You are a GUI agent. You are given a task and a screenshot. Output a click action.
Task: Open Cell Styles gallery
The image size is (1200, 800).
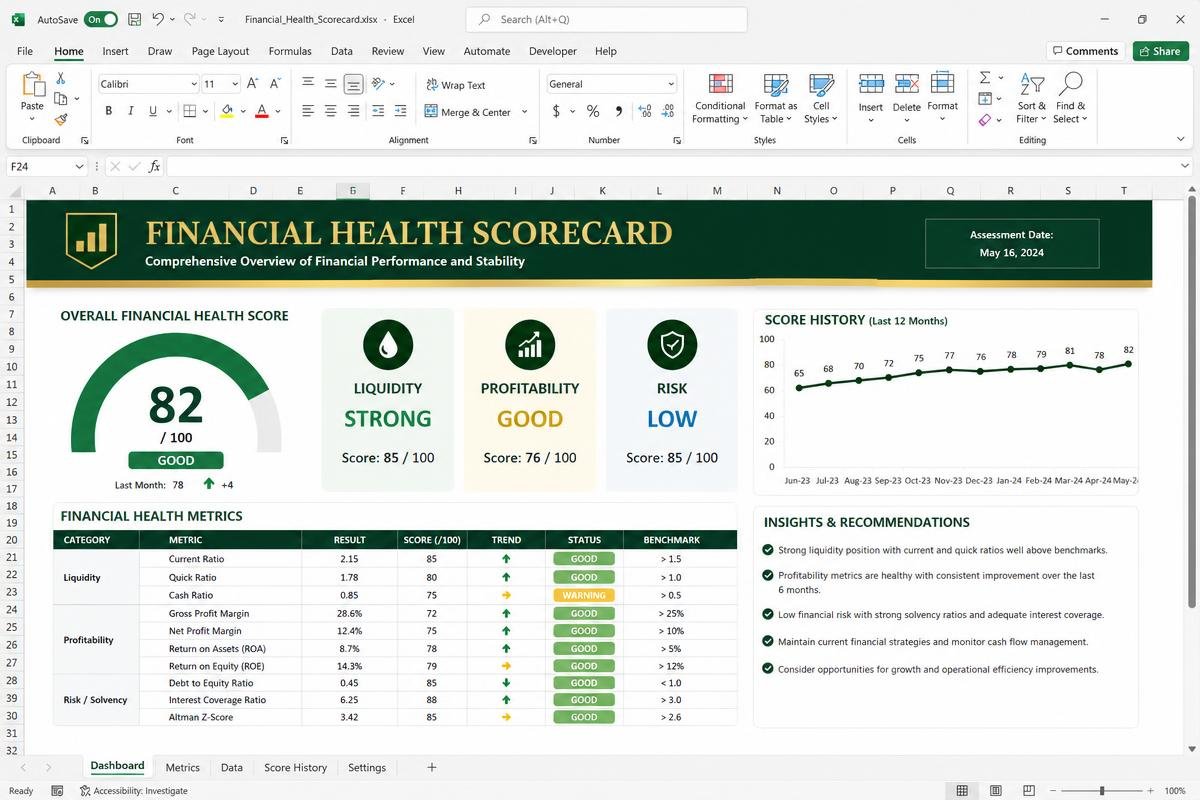(x=821, y=98)
